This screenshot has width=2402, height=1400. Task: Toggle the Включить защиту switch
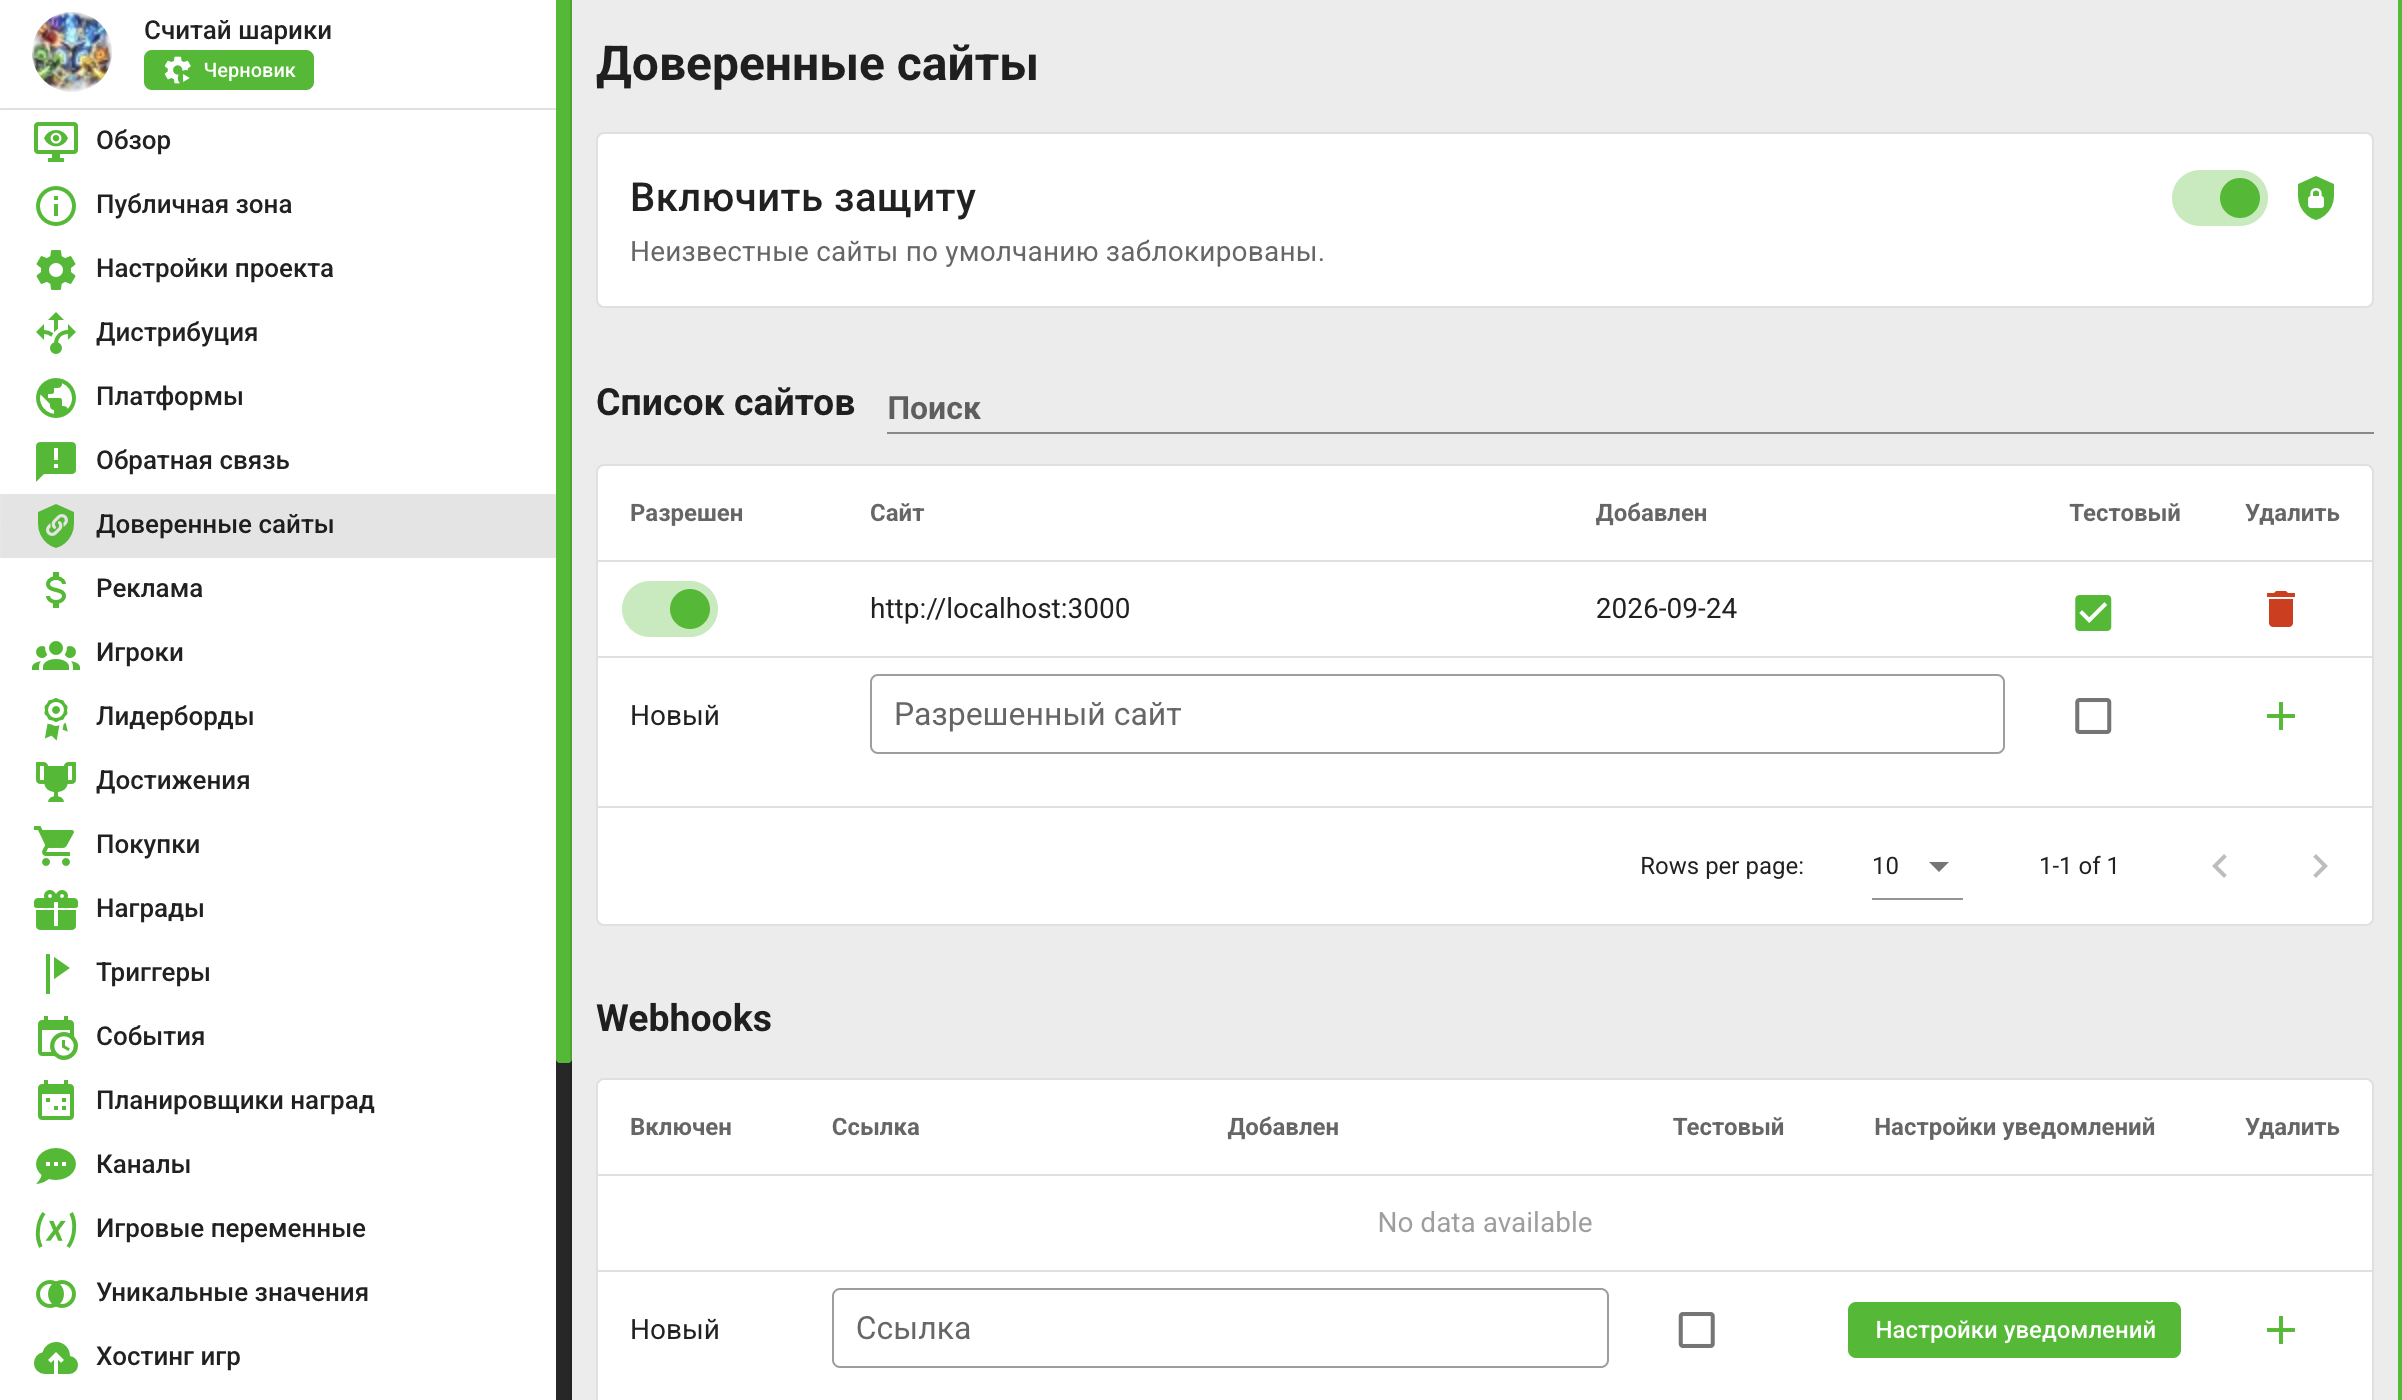2219,198
